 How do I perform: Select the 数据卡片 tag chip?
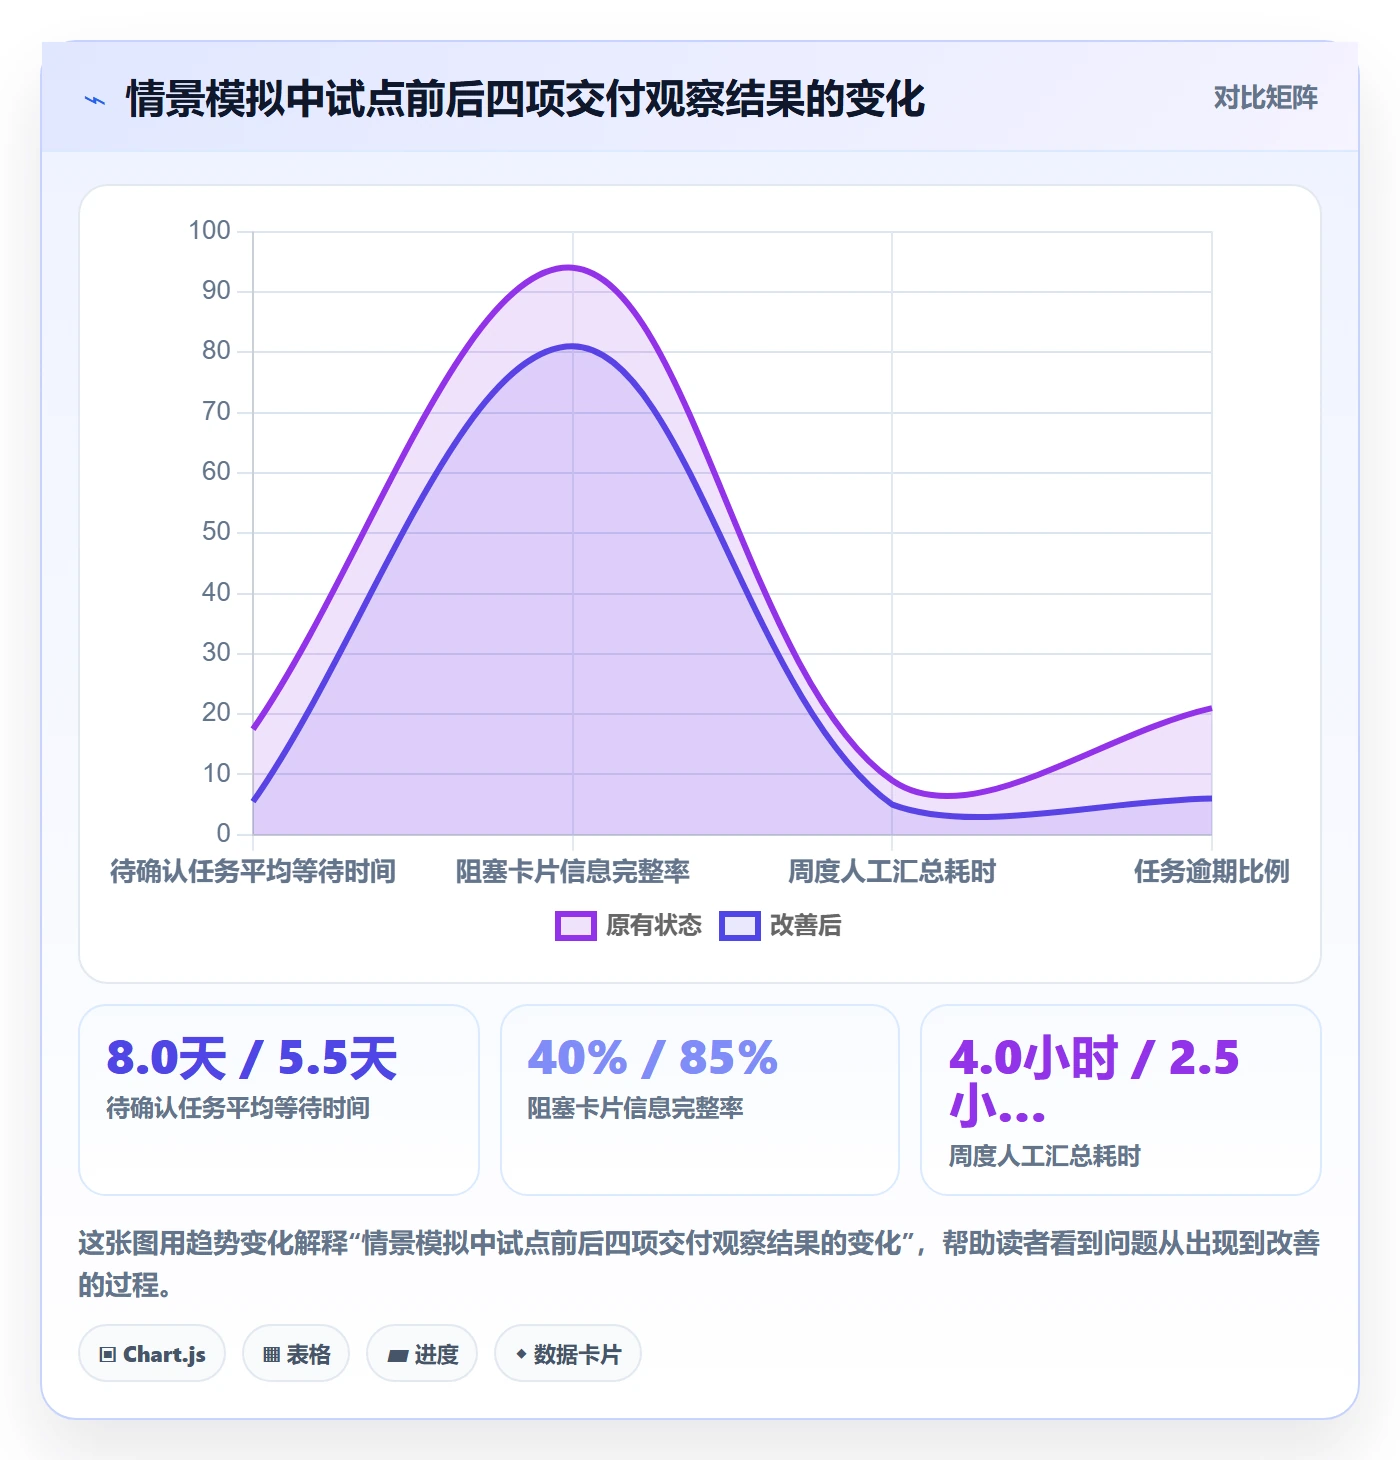coord(568,1354)
